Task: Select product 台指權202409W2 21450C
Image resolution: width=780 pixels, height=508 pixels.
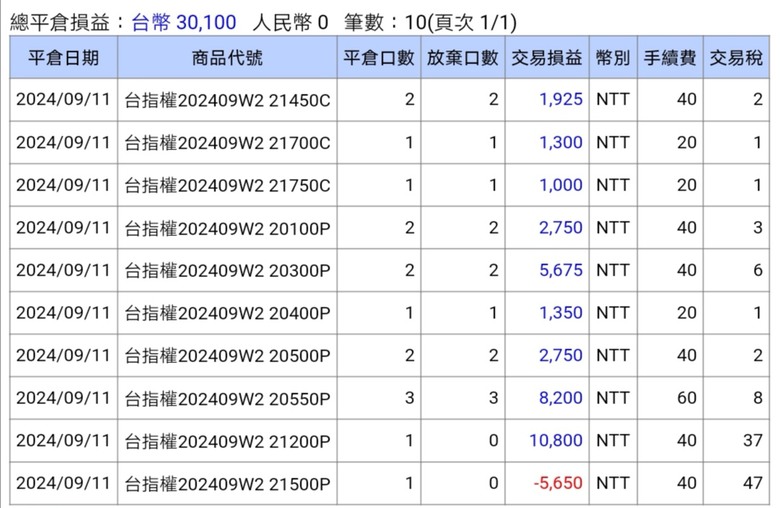Action: pyautogui.click(x=227, y=100)
